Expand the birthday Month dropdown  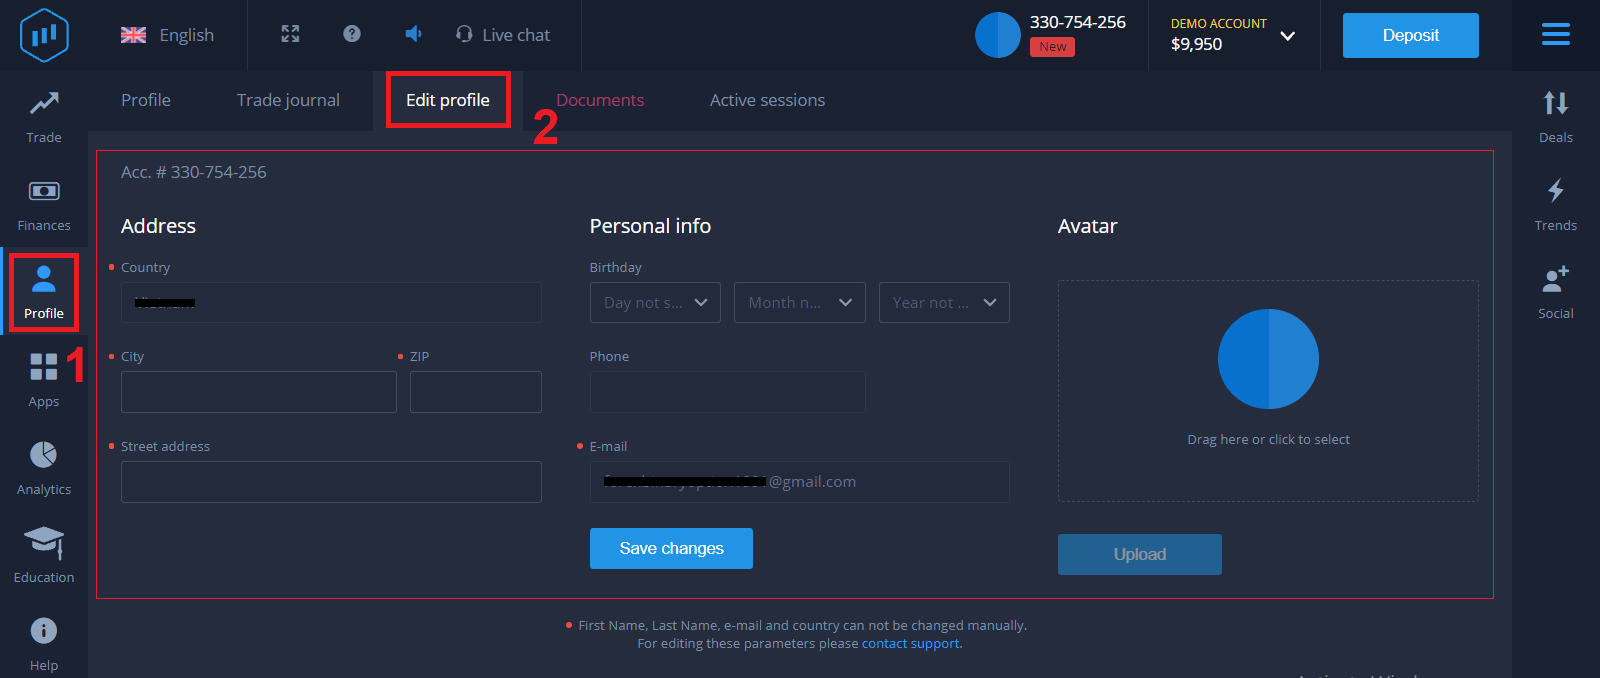pos(799,303)
